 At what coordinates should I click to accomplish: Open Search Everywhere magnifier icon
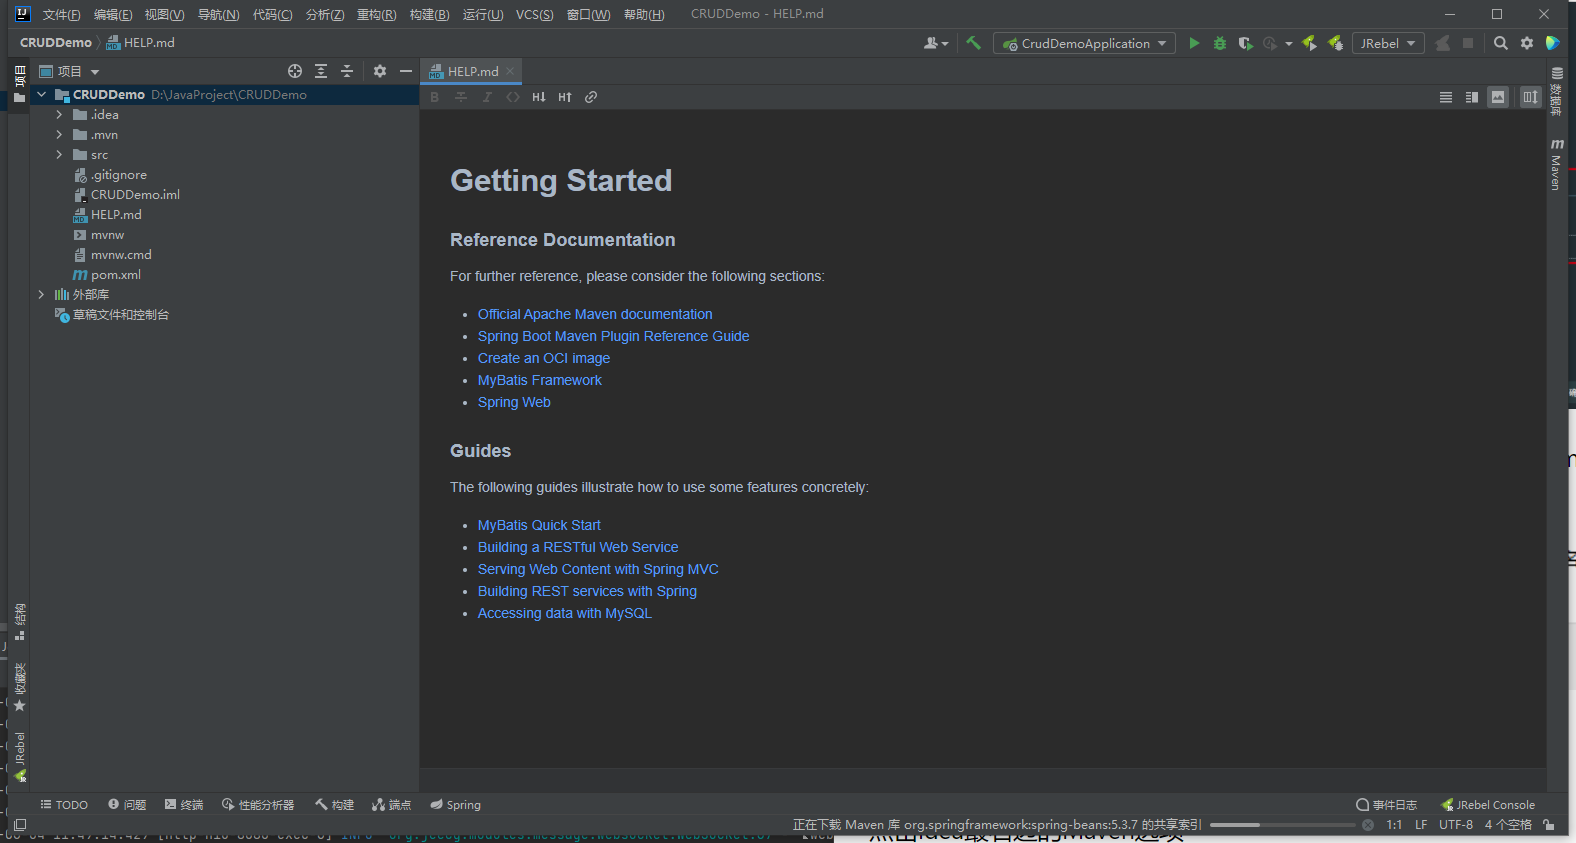click(x=1501, y=43)
